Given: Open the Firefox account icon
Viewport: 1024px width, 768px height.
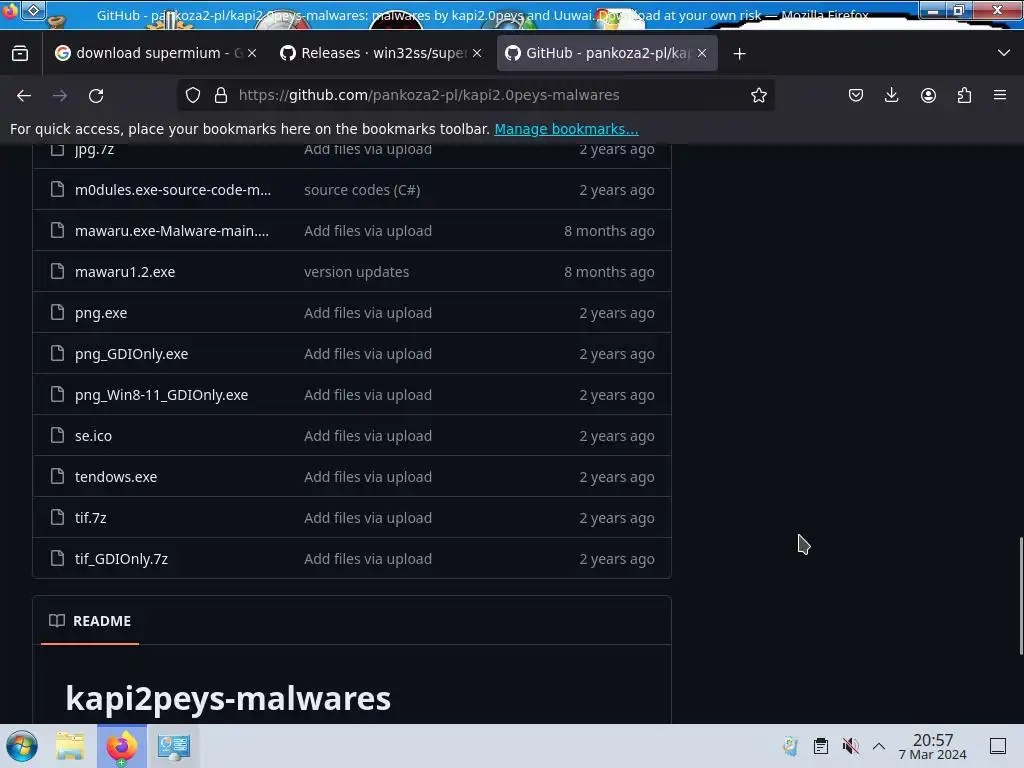Looking at the screenshot, I should click(928, 95).
